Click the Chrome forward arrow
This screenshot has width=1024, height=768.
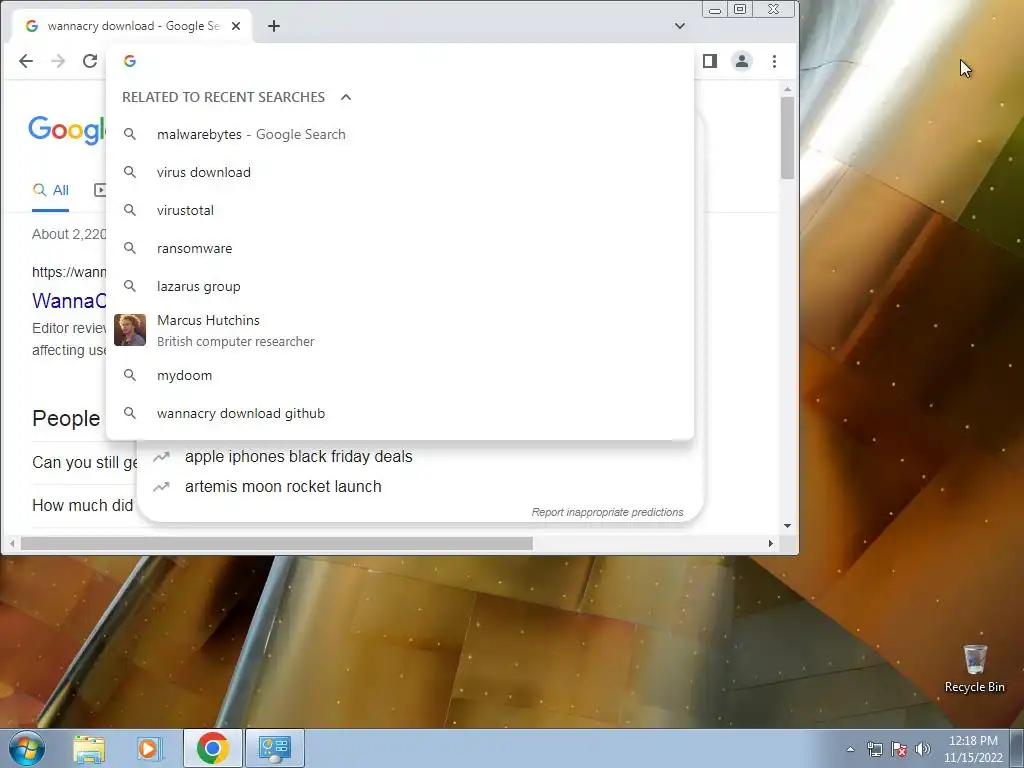(58, 61)
